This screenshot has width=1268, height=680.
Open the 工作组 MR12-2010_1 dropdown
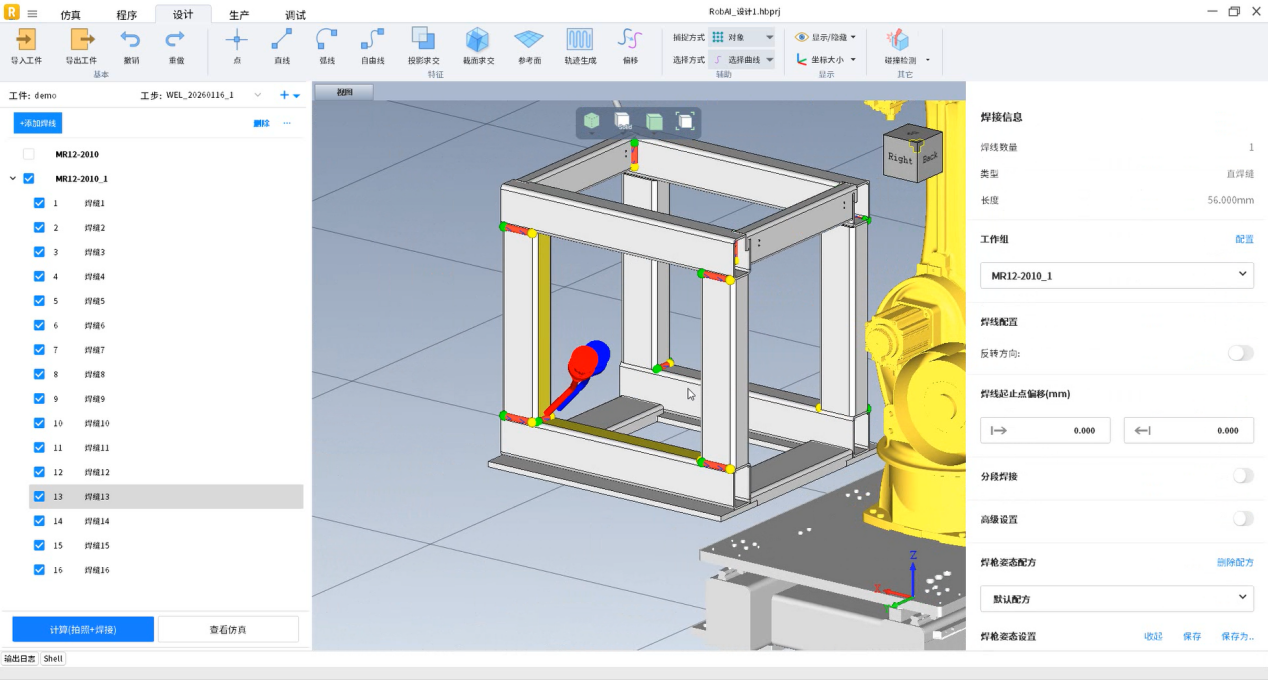tap(1117, 275)
